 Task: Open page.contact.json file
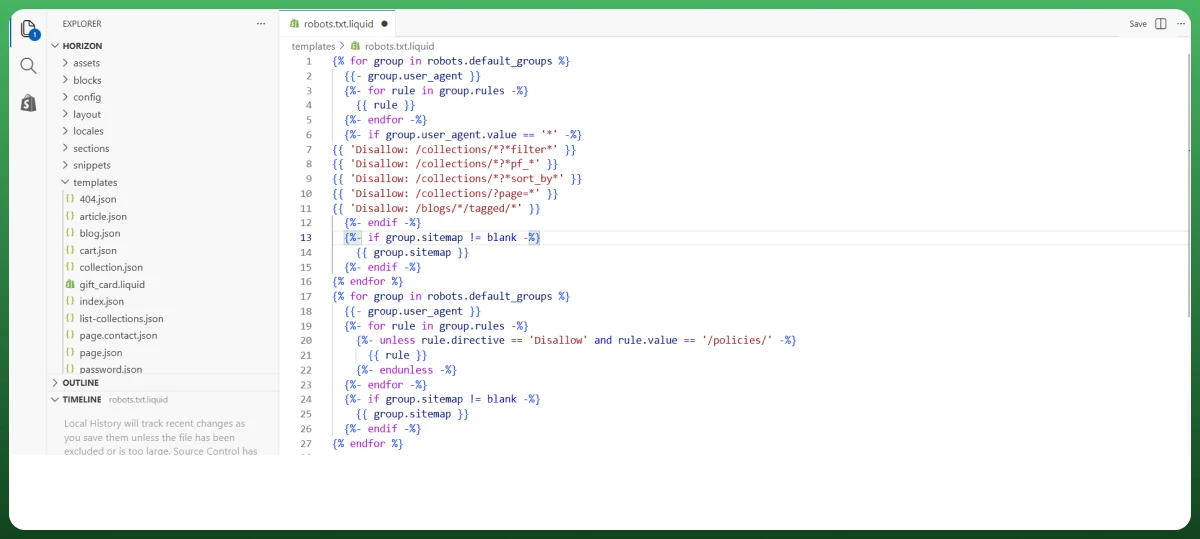(x=118, y=335)
